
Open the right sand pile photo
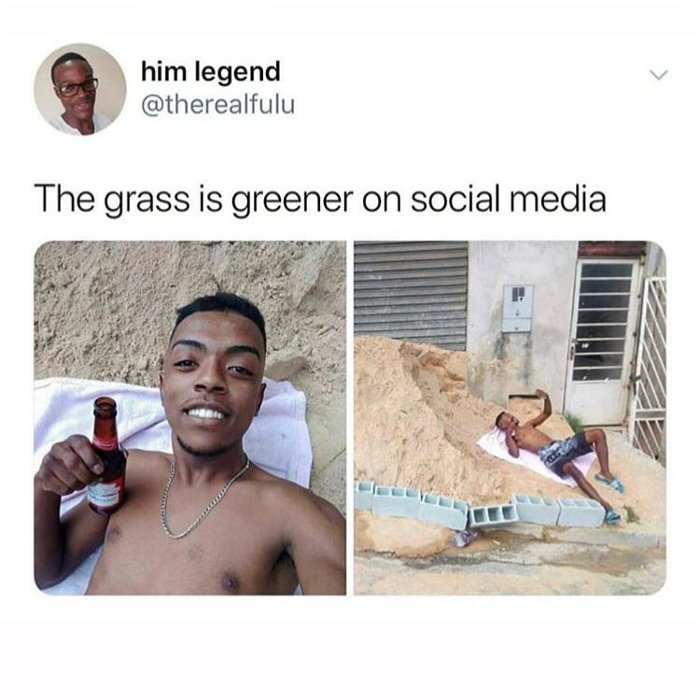pyautogui.click(x=510, y=418)
